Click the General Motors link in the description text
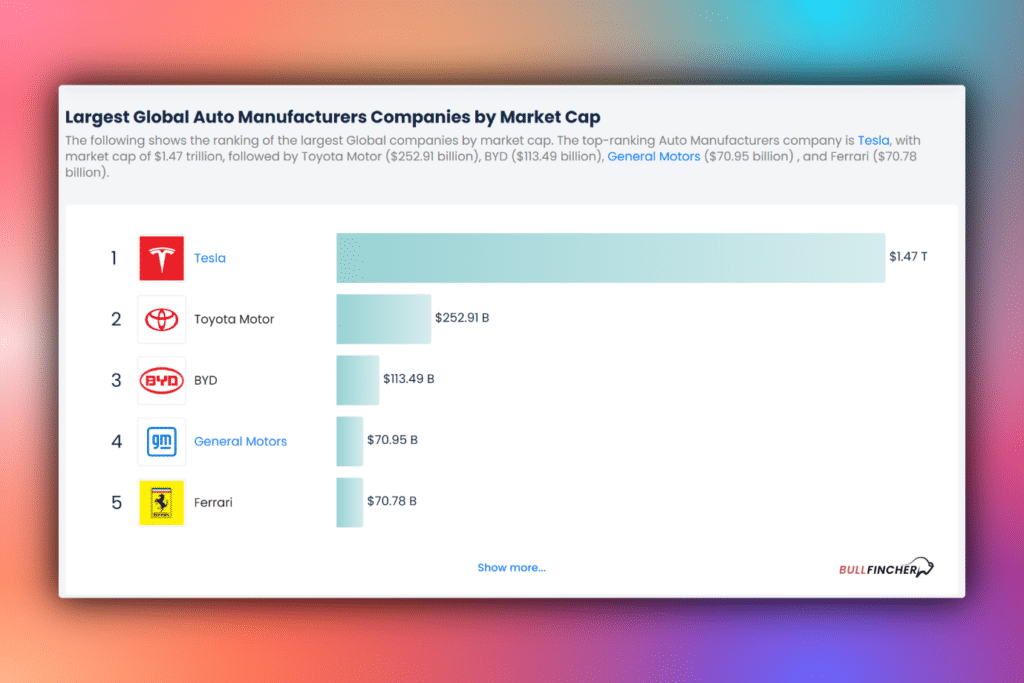 pyautogui.click(x=653, y=156)
